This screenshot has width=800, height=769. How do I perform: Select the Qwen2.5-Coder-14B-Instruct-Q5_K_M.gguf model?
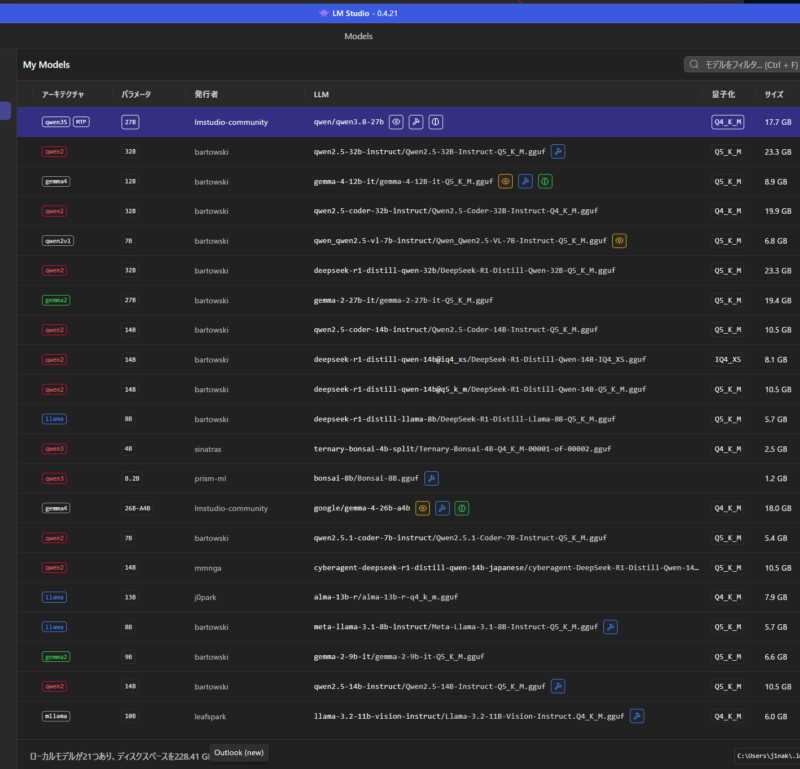tap(408, 330)
